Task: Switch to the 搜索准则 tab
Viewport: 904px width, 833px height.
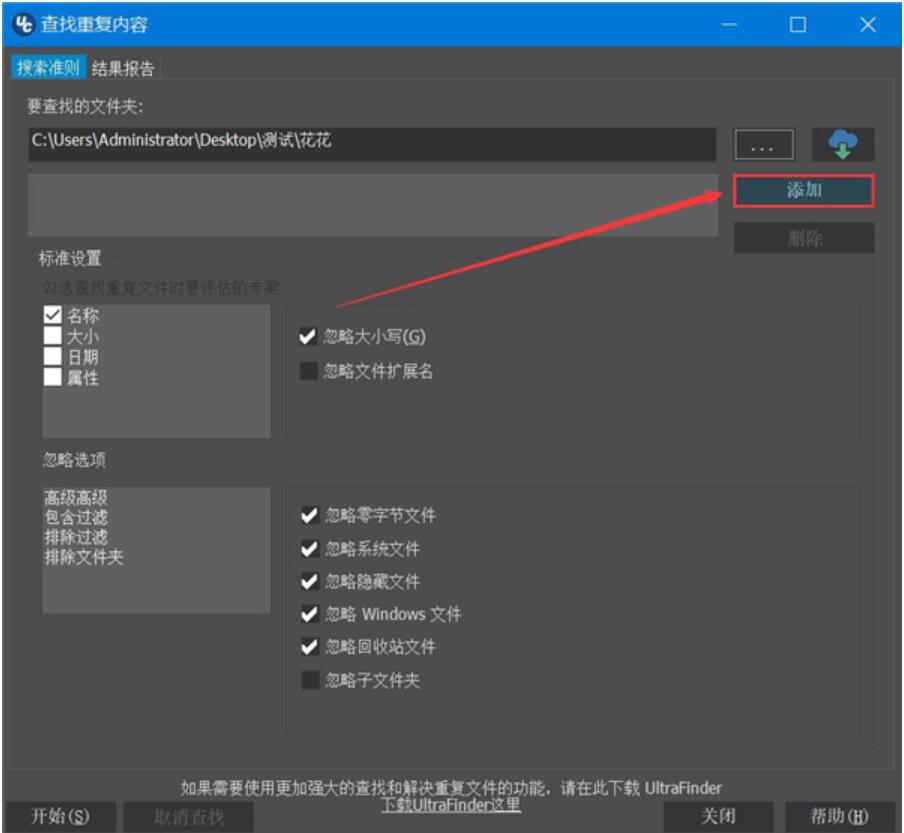Action: point(48,67)
